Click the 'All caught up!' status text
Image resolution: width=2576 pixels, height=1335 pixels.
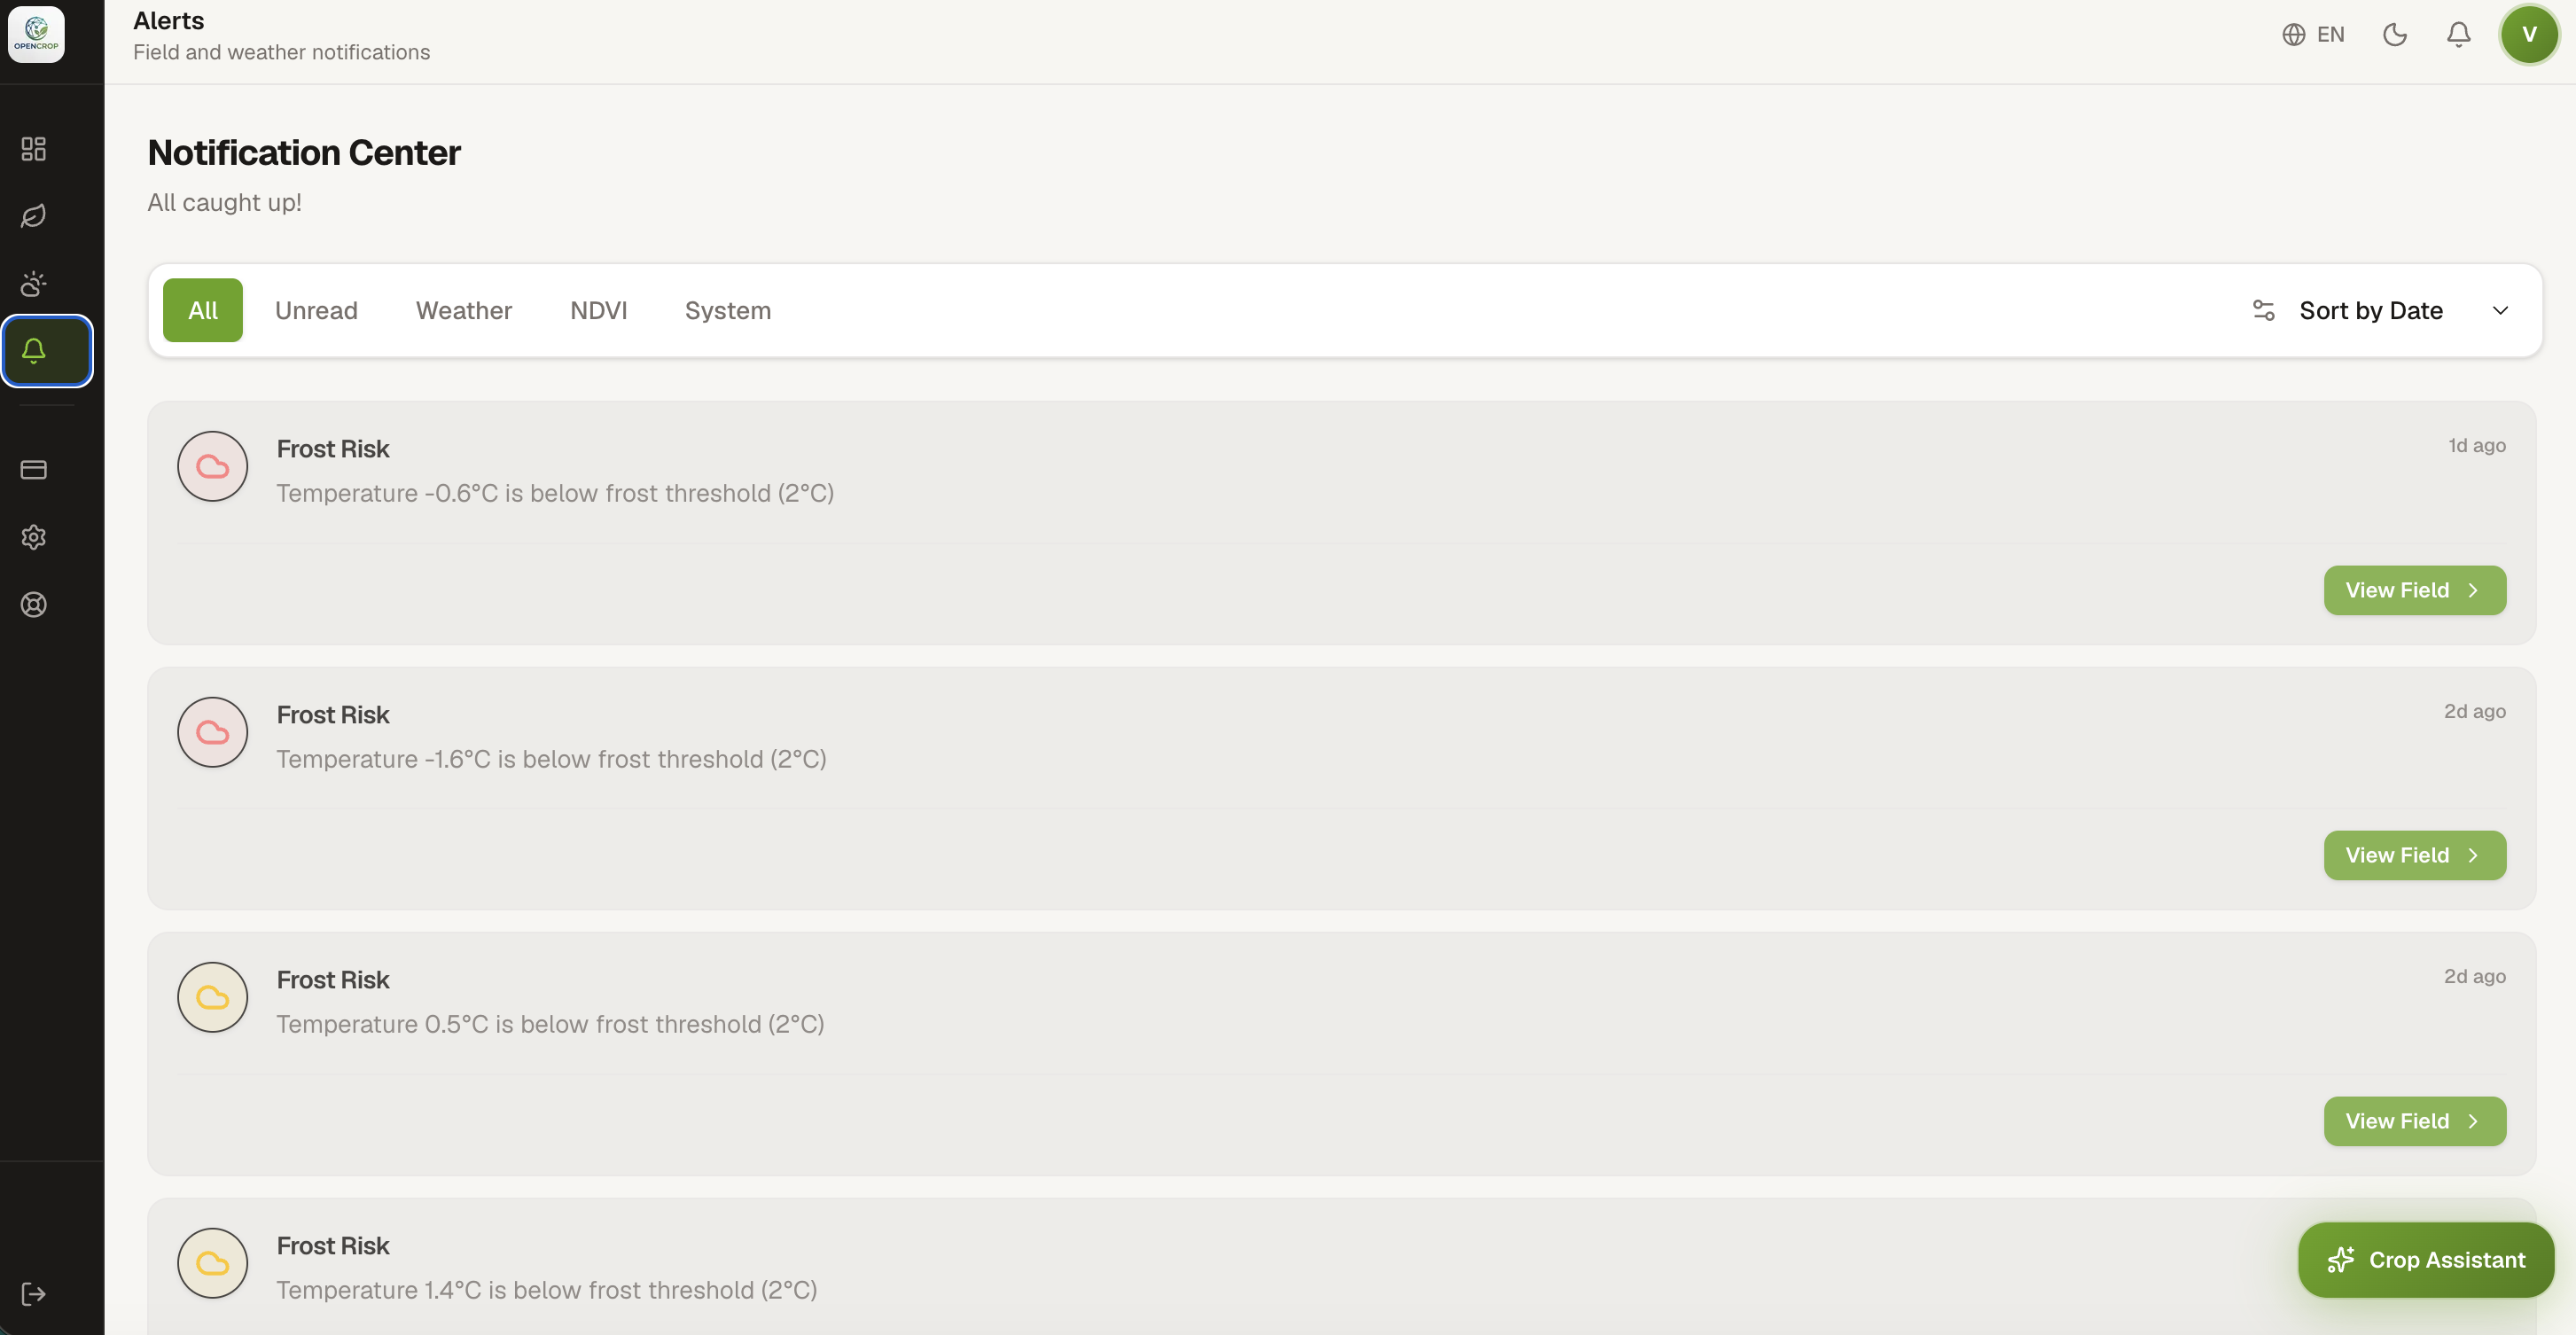click(224, 203)
